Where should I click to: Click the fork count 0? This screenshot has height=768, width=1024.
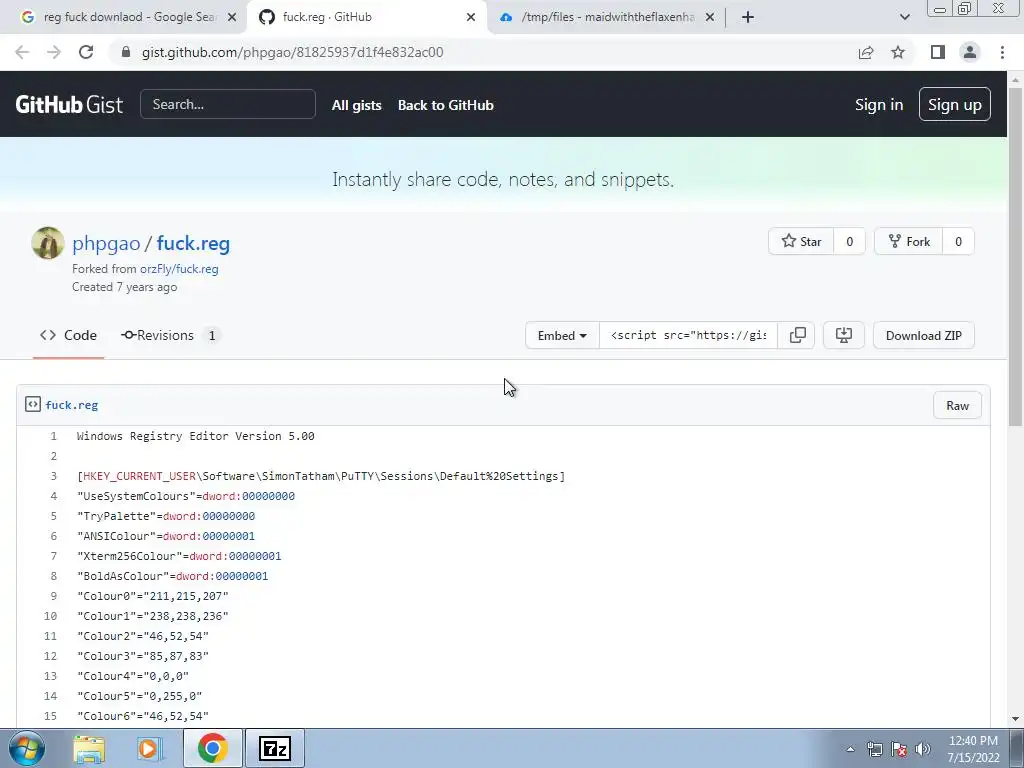(958, 242)
